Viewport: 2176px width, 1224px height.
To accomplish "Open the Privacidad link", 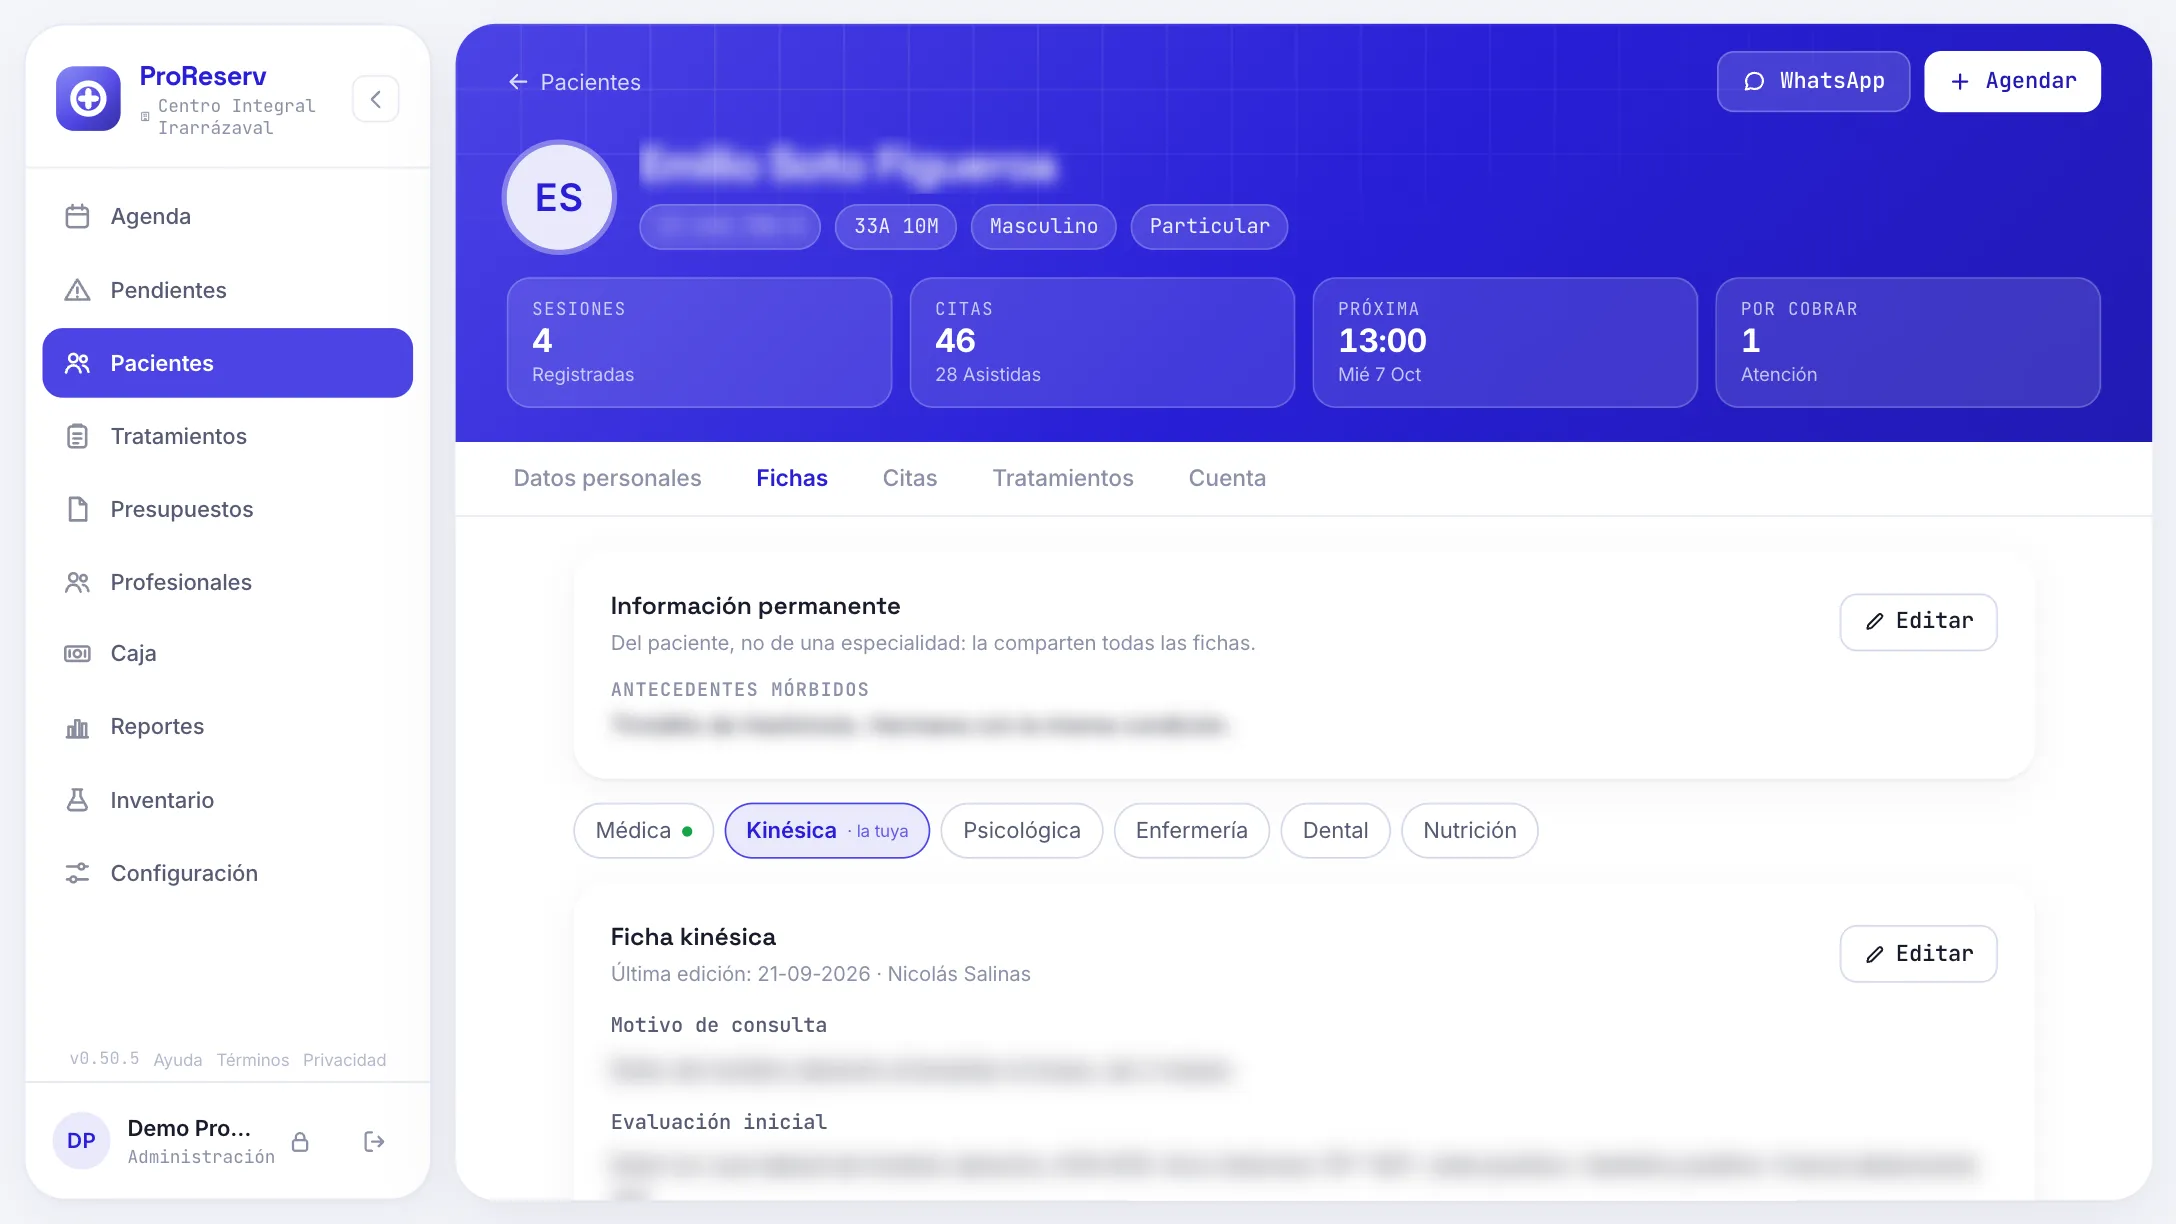I will pyautogui.click(x=344, y=1060).
